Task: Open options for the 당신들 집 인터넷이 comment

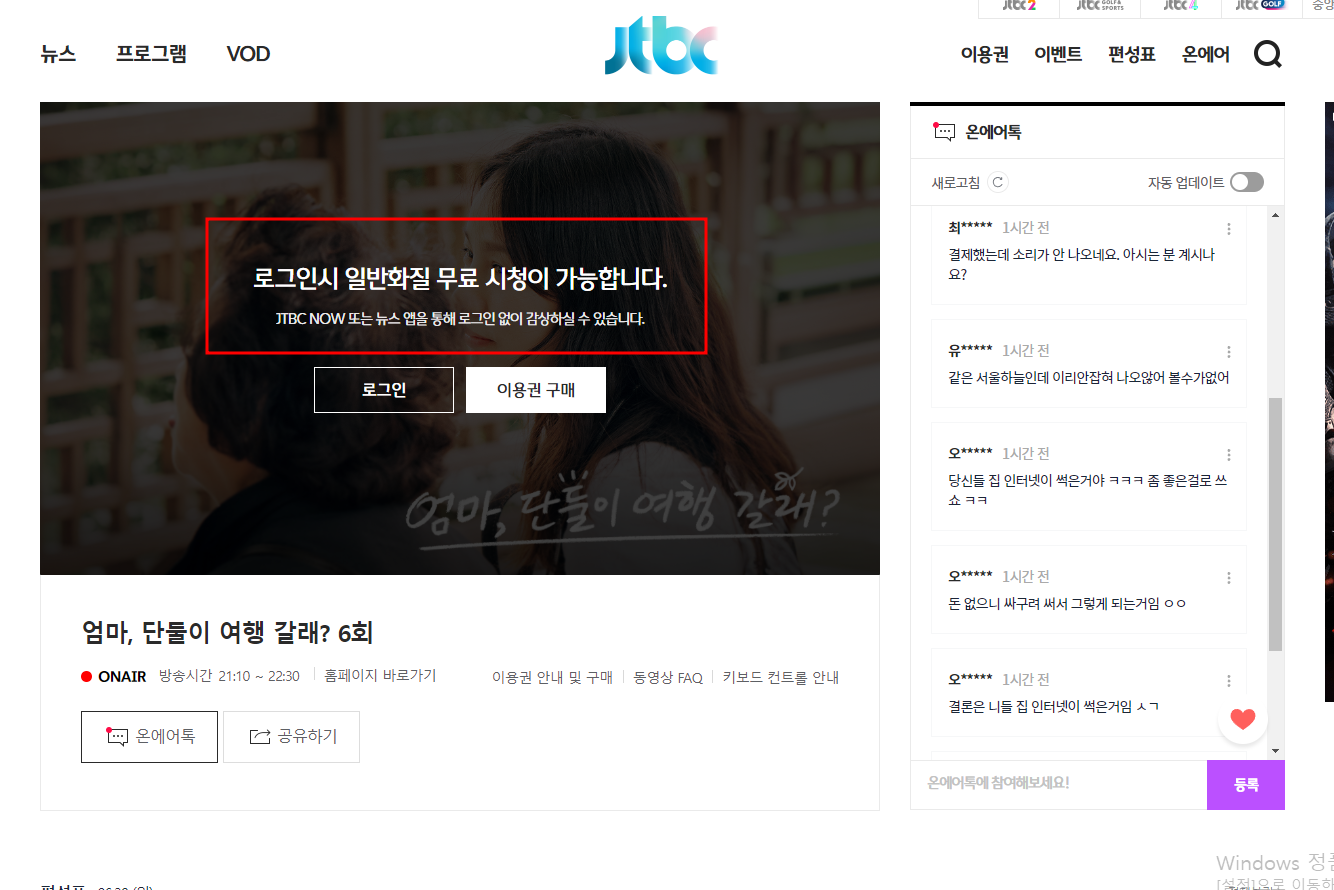Action: 1229,455
